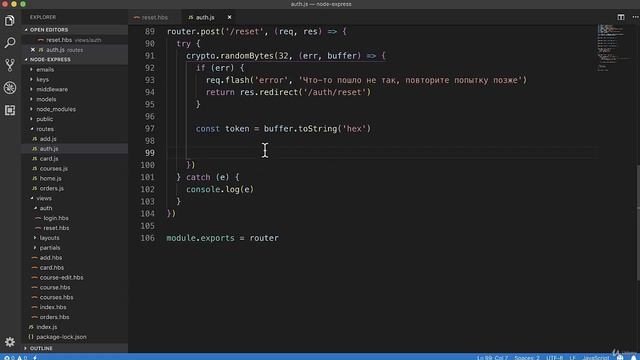Viewport: 640px width, 360px height.
Task: Collapse the views folder
Action: click(x=44, y=198)
